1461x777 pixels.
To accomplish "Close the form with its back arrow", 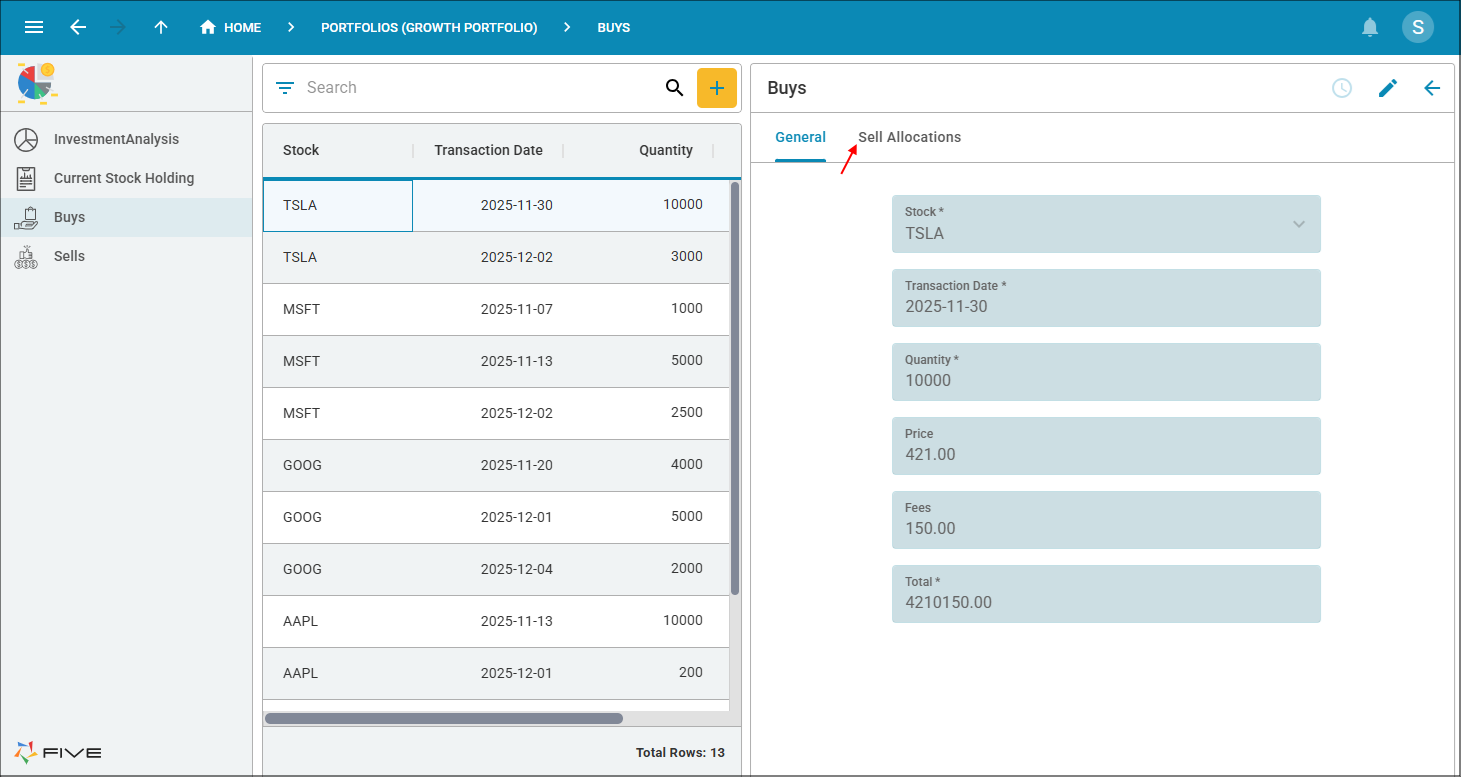I will tap(1432, 88).
